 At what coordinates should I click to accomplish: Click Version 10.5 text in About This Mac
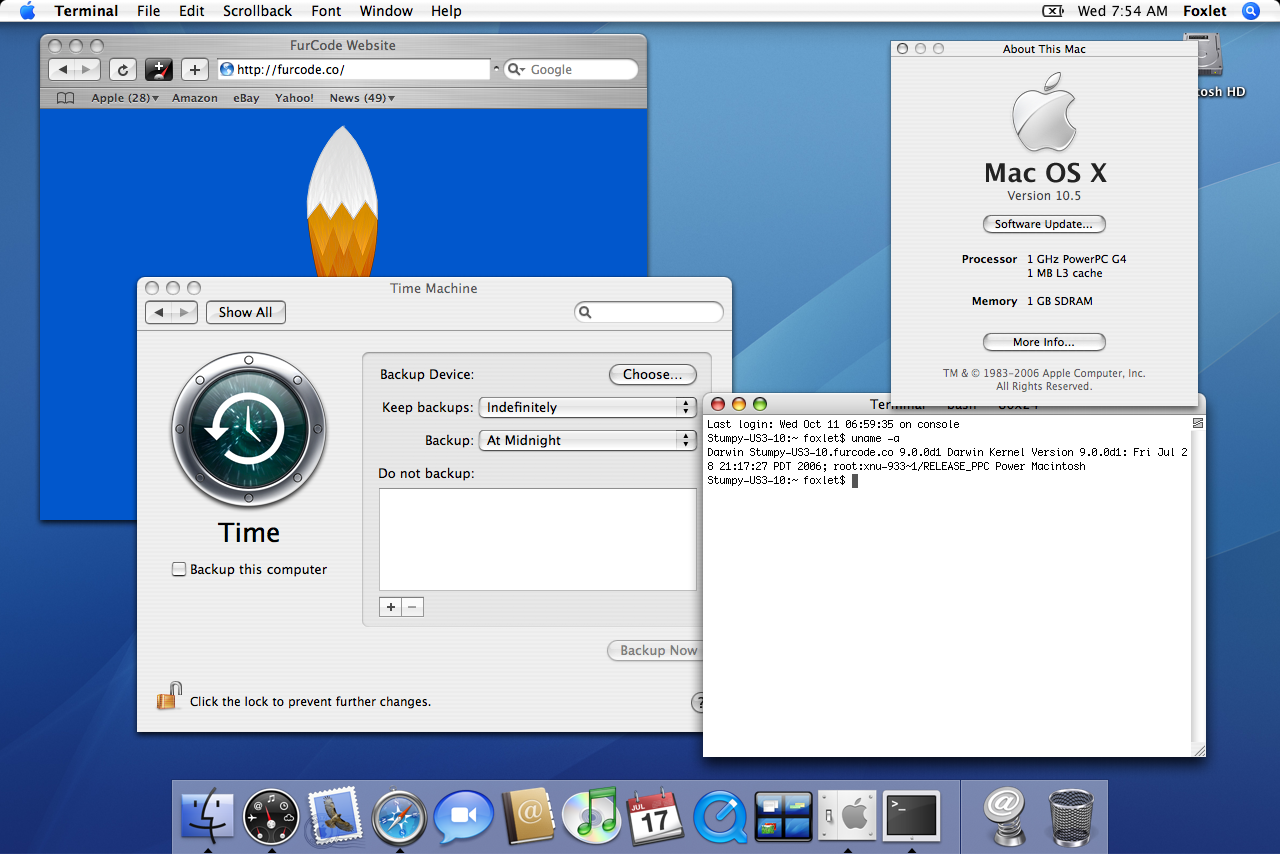tap(1044, 195)
